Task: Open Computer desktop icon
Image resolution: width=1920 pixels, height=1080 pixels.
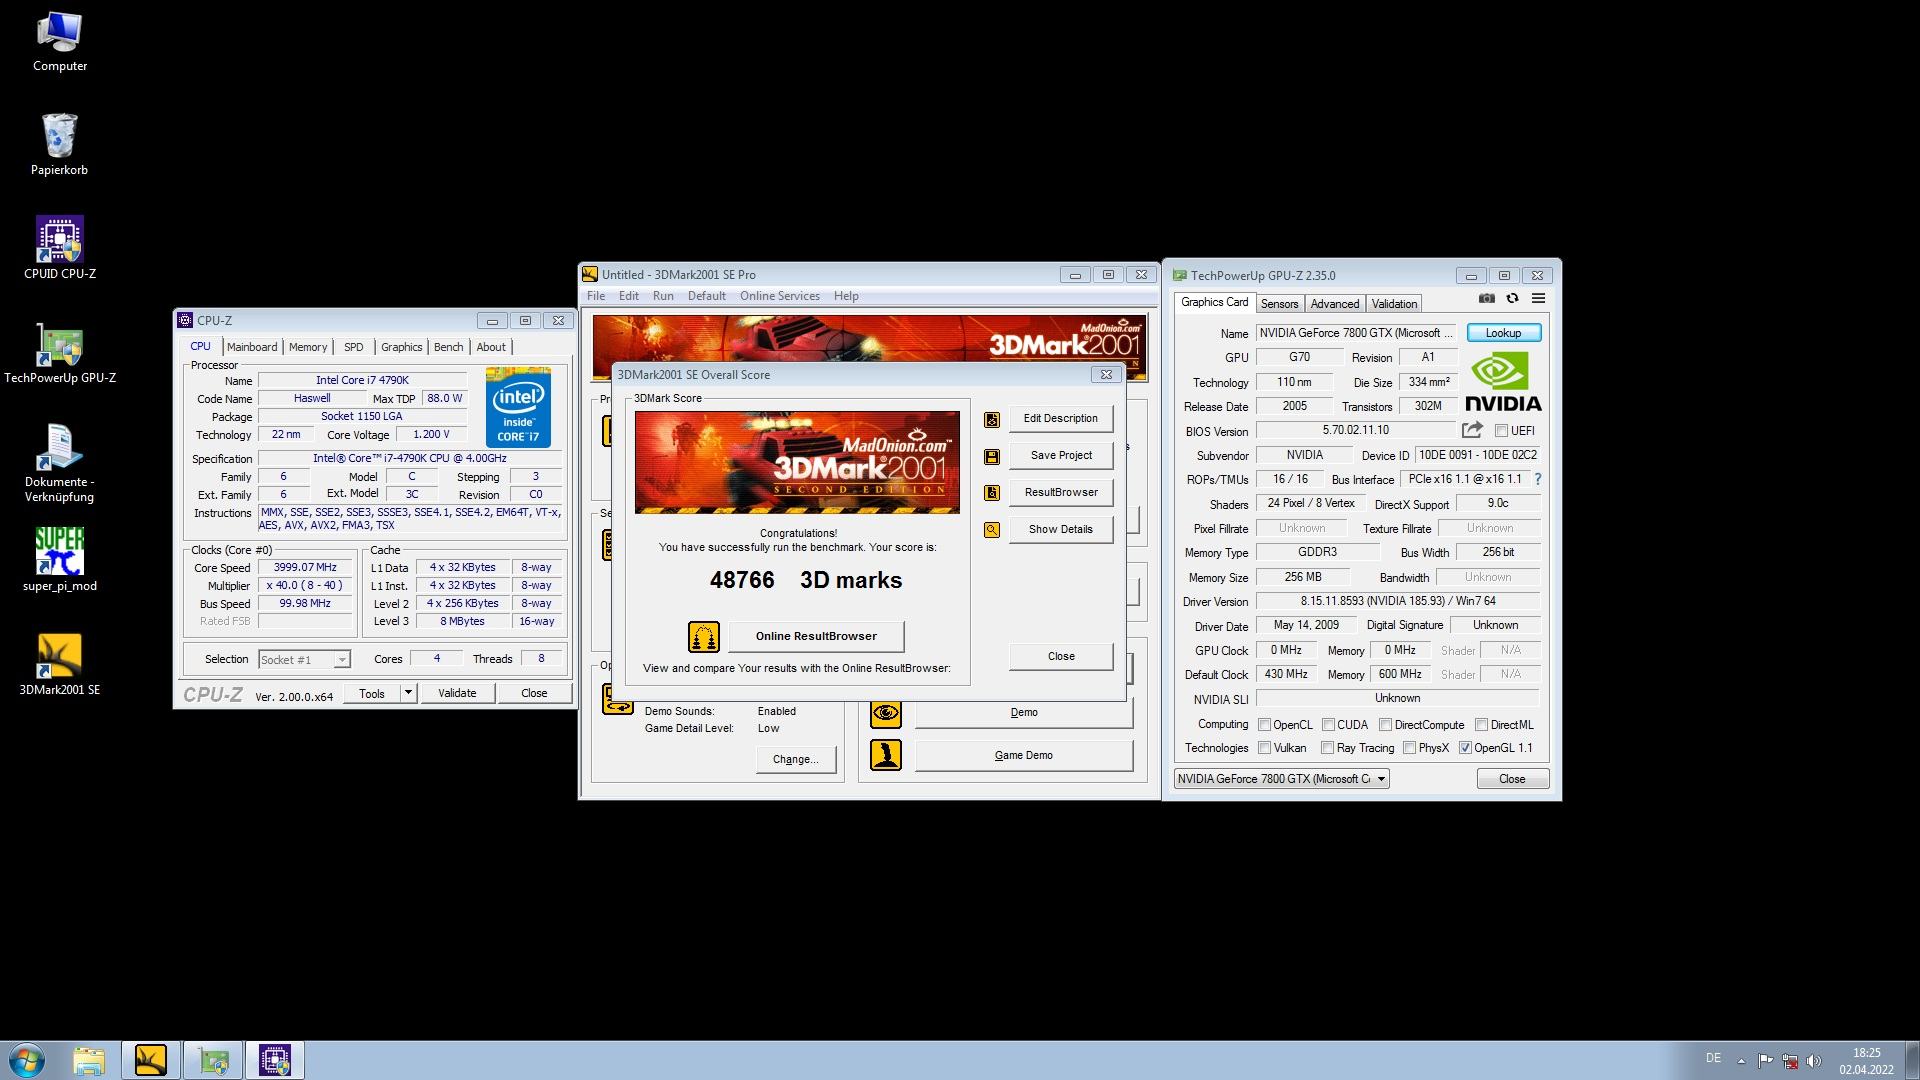Action: 60,42
